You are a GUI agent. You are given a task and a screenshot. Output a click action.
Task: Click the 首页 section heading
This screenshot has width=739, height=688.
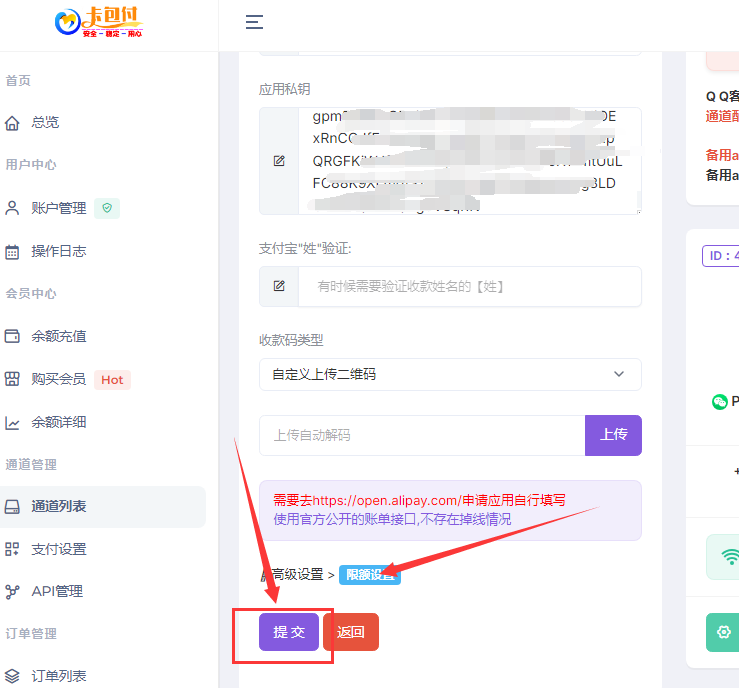pos(18,81)
